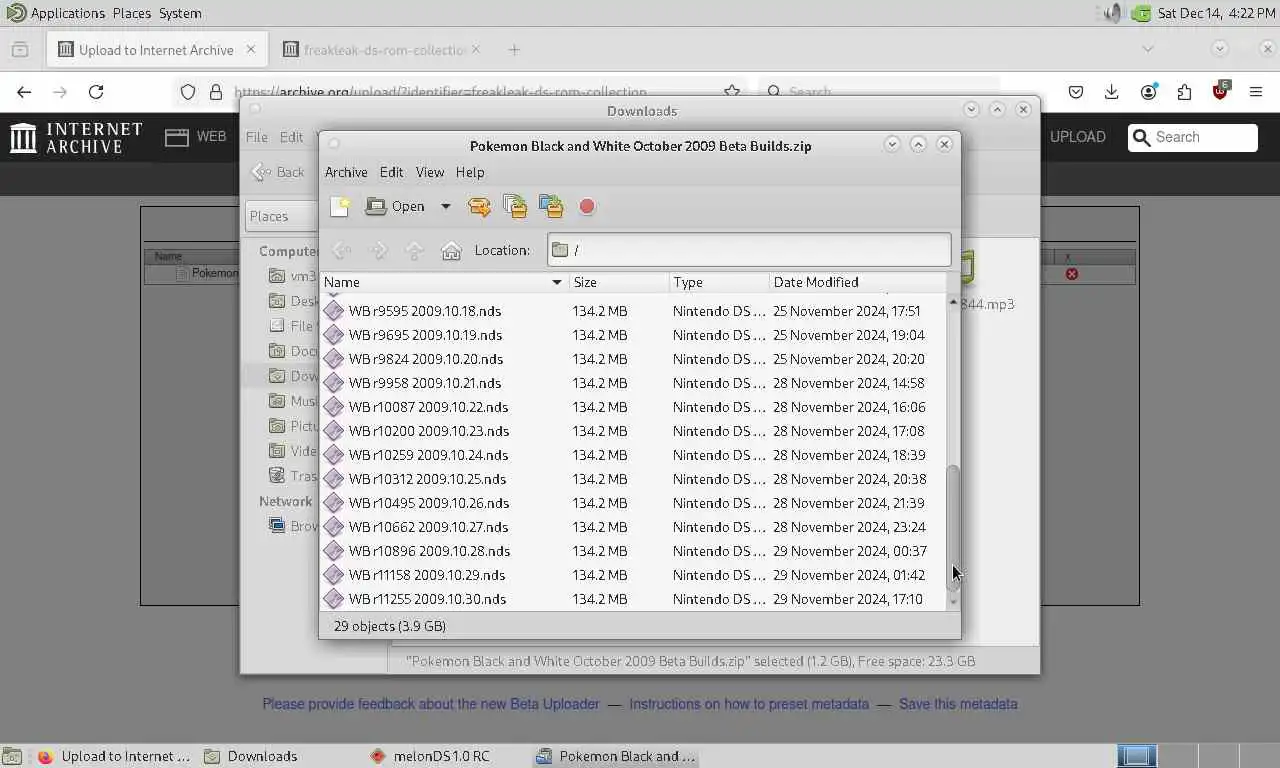Switch to melonDS 1.0 RC in taskbar
Screen dimensions: 1280x768
(x=430, y=756)
